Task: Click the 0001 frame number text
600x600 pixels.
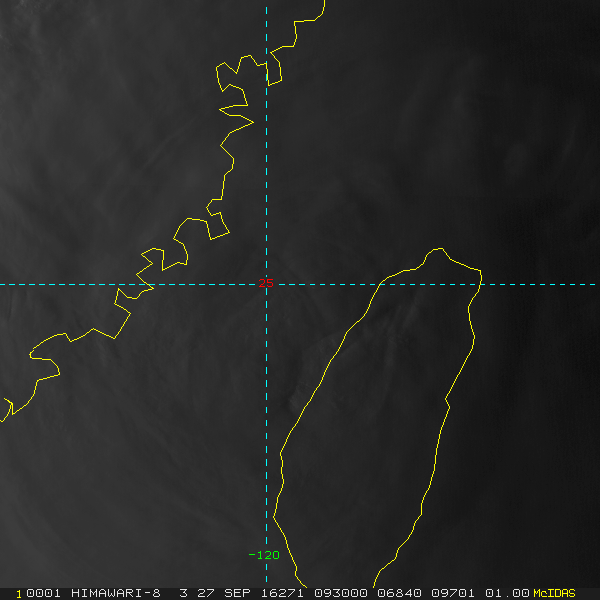Action: coord(43,593)
